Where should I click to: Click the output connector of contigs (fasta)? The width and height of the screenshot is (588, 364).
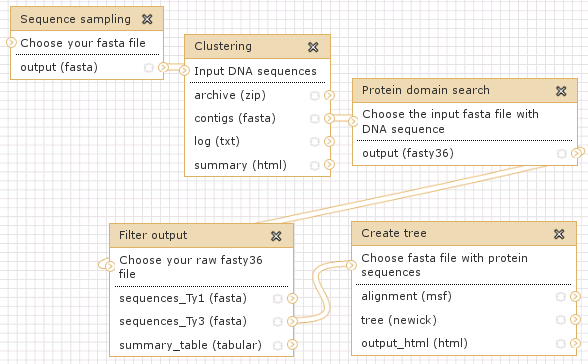(x=329, y=118)
